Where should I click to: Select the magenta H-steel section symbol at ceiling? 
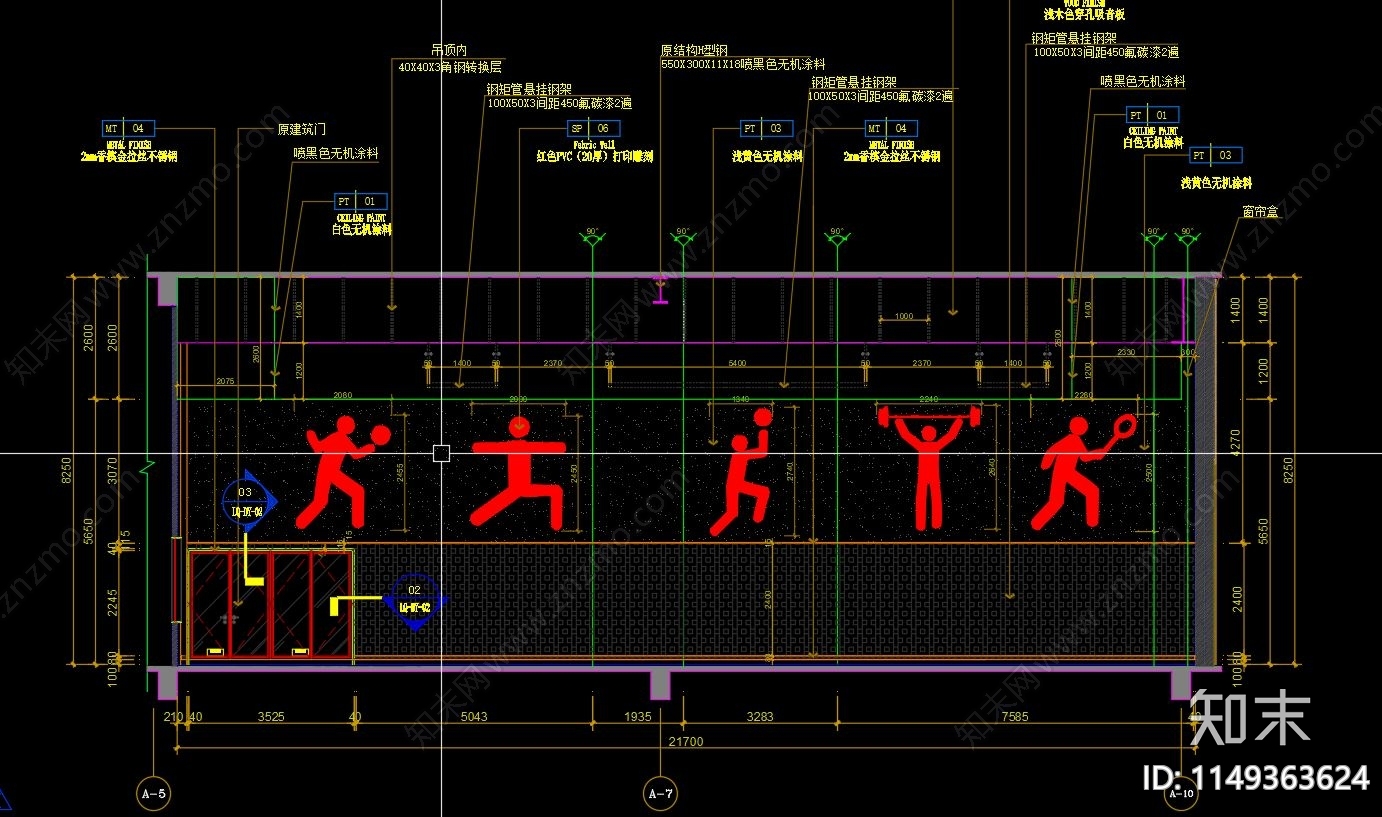pos(660,291)
